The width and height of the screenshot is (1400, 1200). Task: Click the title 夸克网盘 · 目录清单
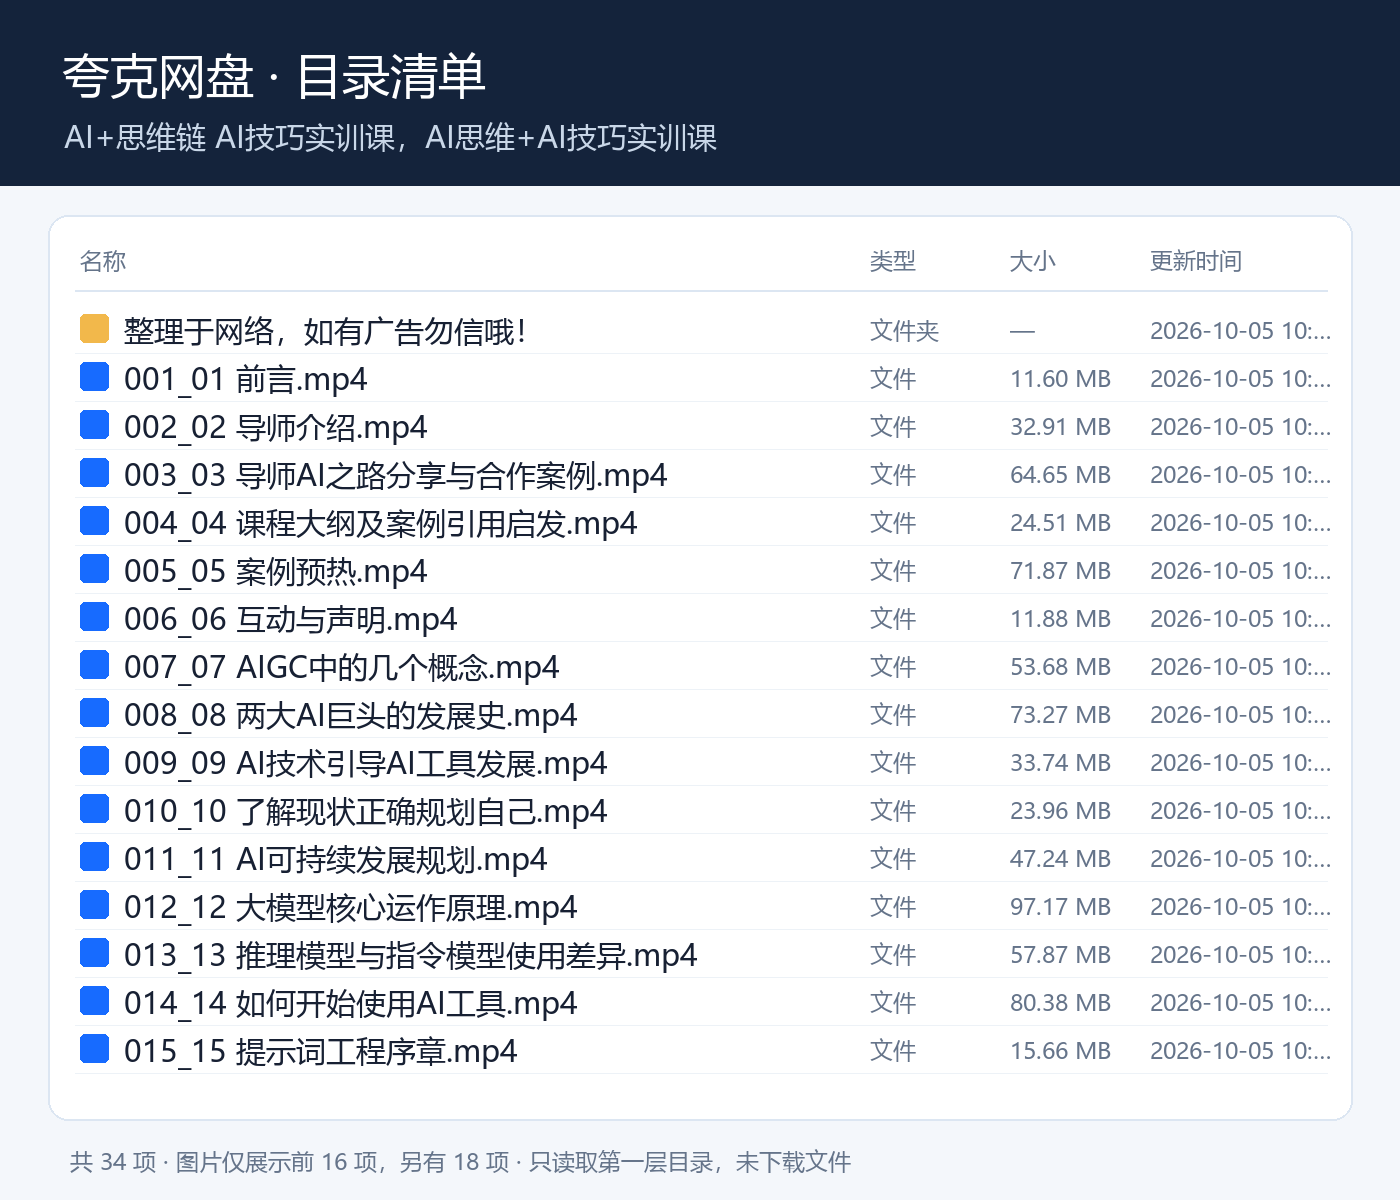274,77
